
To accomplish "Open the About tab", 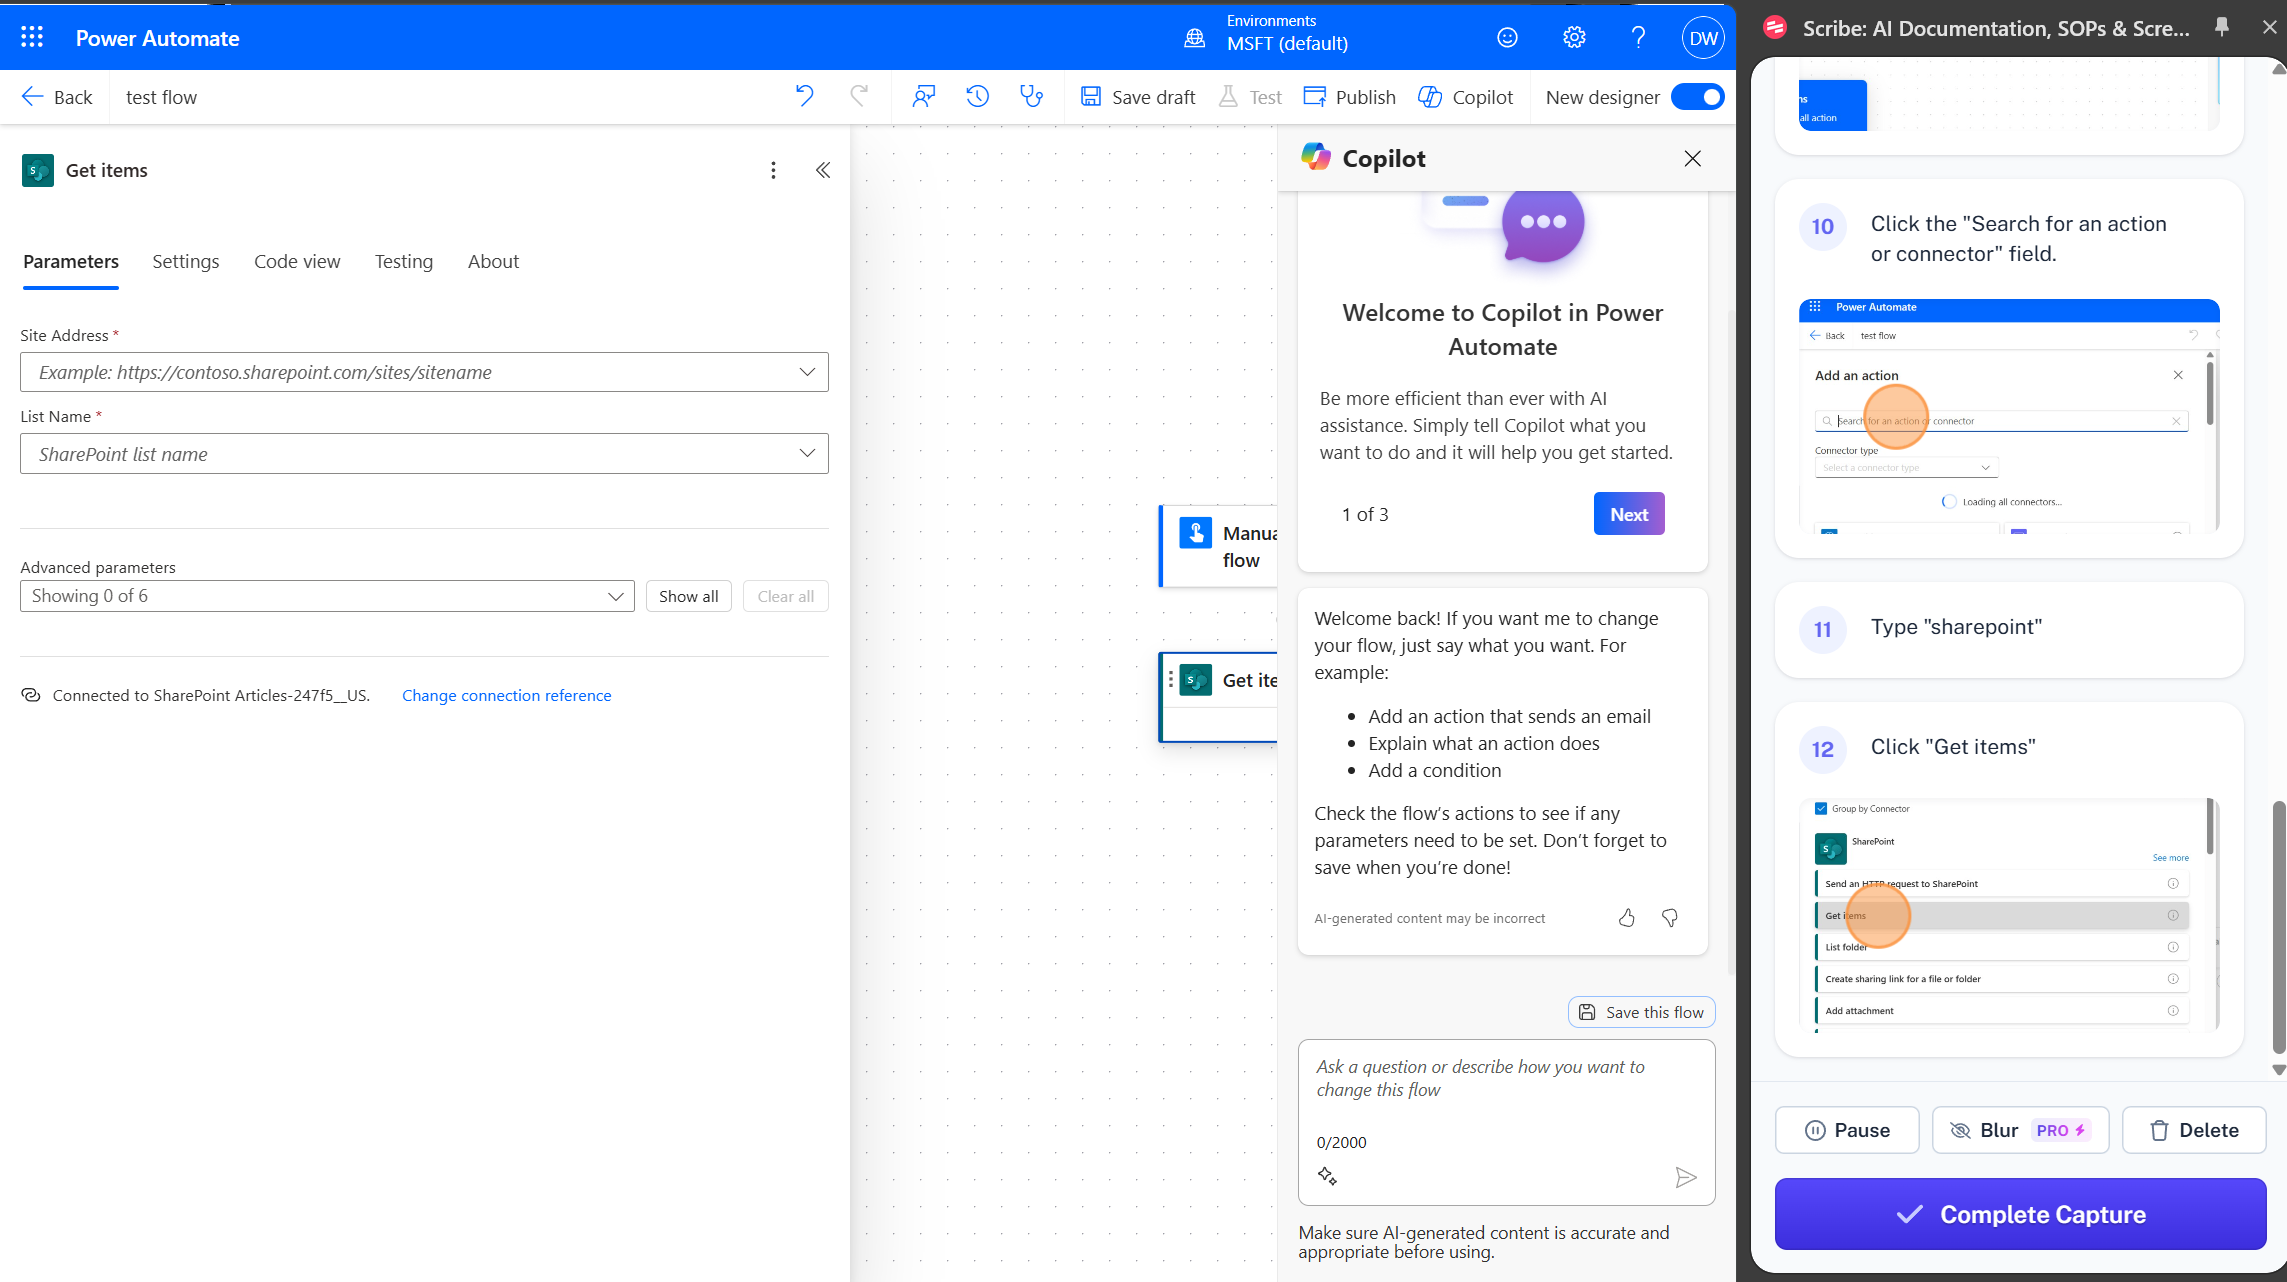I will point(493,262).
